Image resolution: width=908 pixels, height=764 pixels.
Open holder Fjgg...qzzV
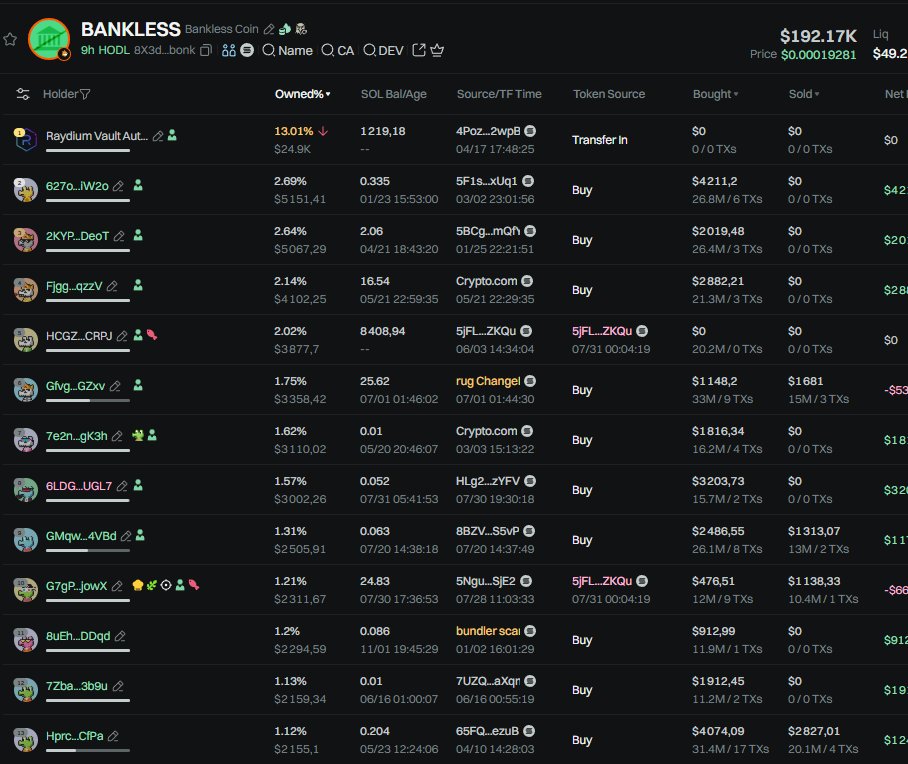(74, 286)
